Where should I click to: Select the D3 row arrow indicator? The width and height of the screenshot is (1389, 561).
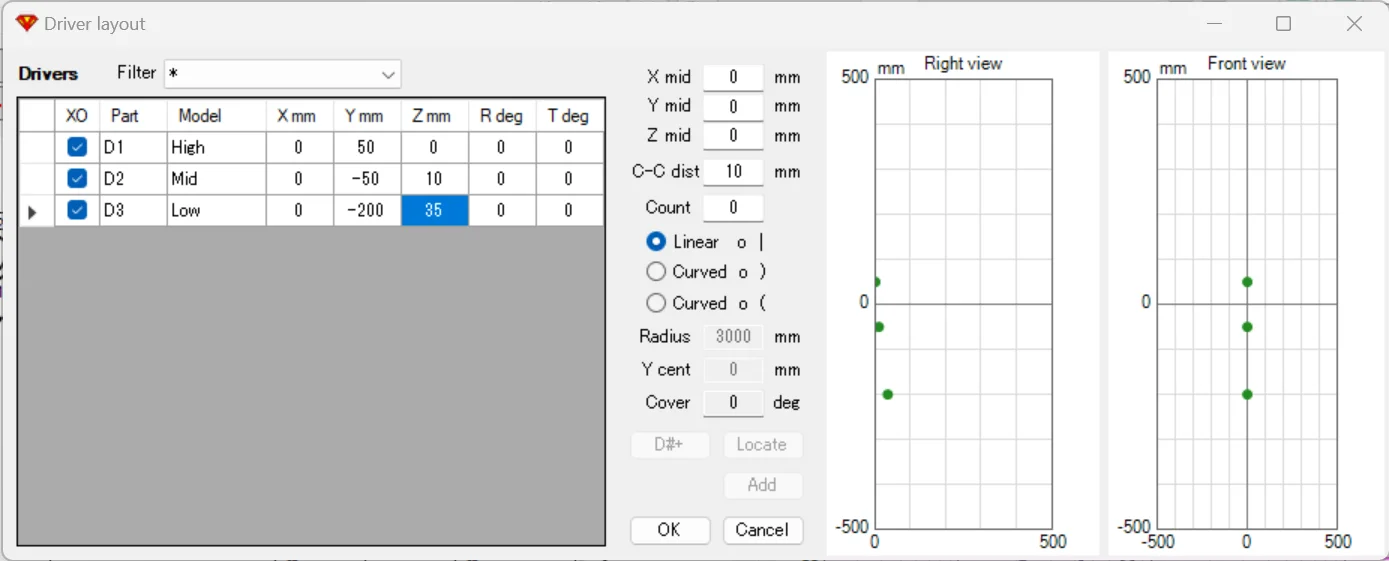[34, 212]
